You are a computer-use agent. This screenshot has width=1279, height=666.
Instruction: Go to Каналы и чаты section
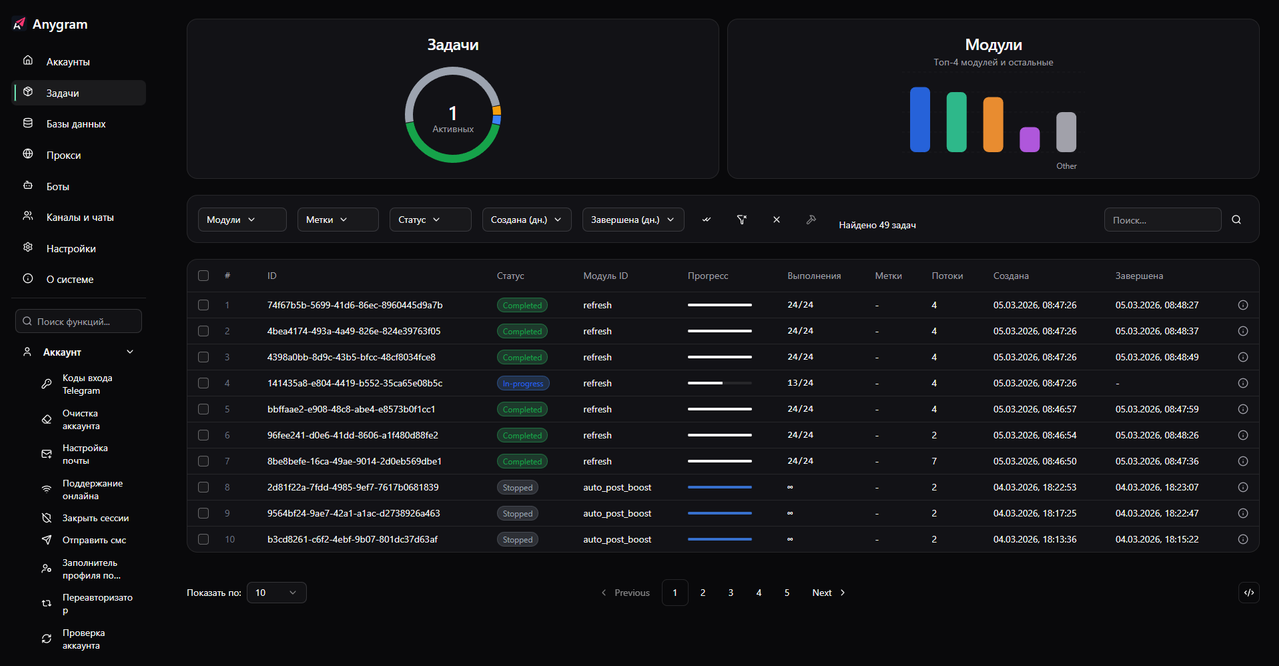pos(80,217)
